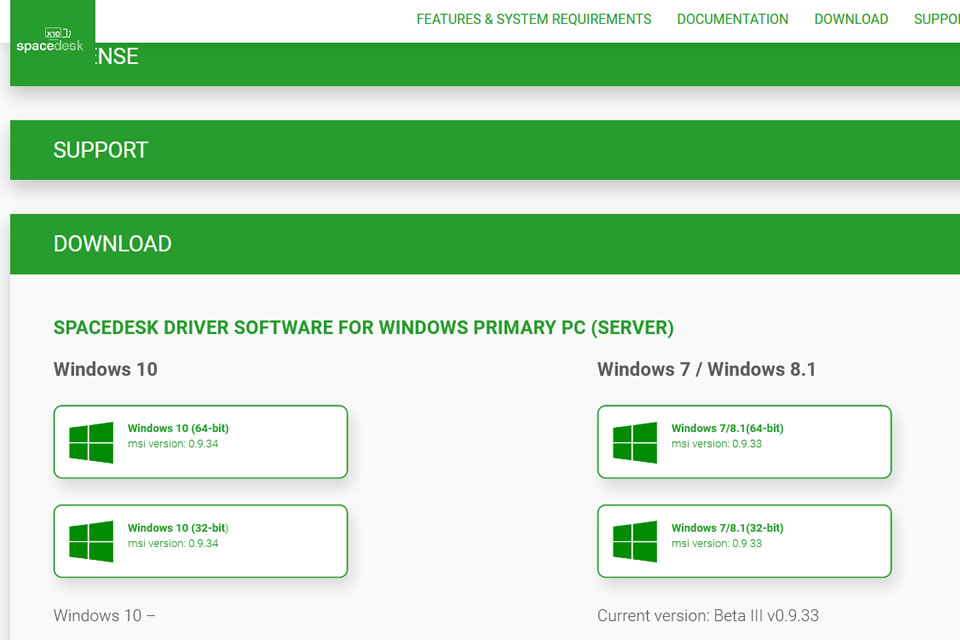Click 'msi version: 0.9.34' under Windows 10 (64-bit)

point(173,443)
